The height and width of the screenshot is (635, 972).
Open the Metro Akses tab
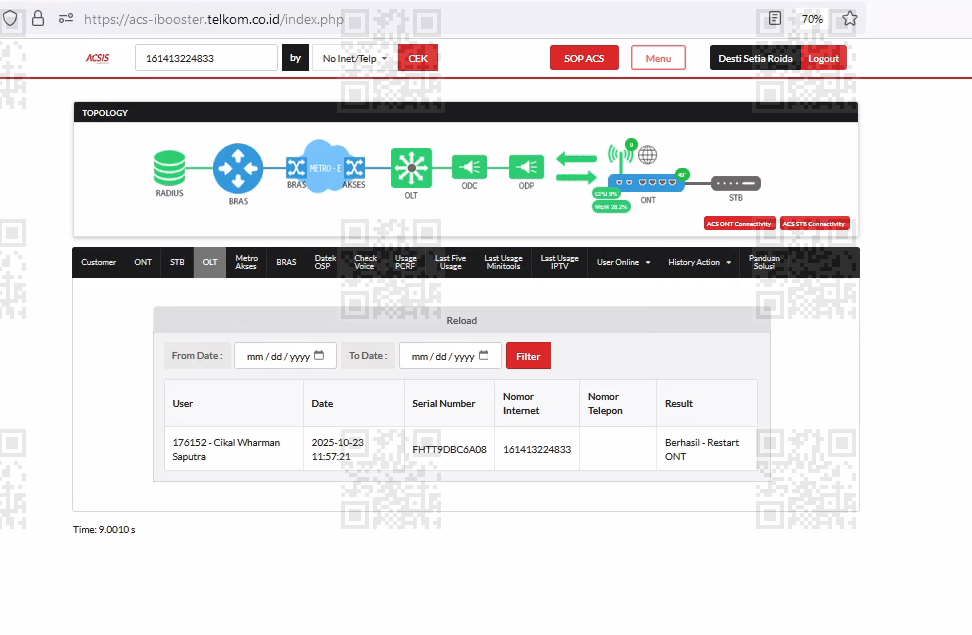[x=246, y=262]
